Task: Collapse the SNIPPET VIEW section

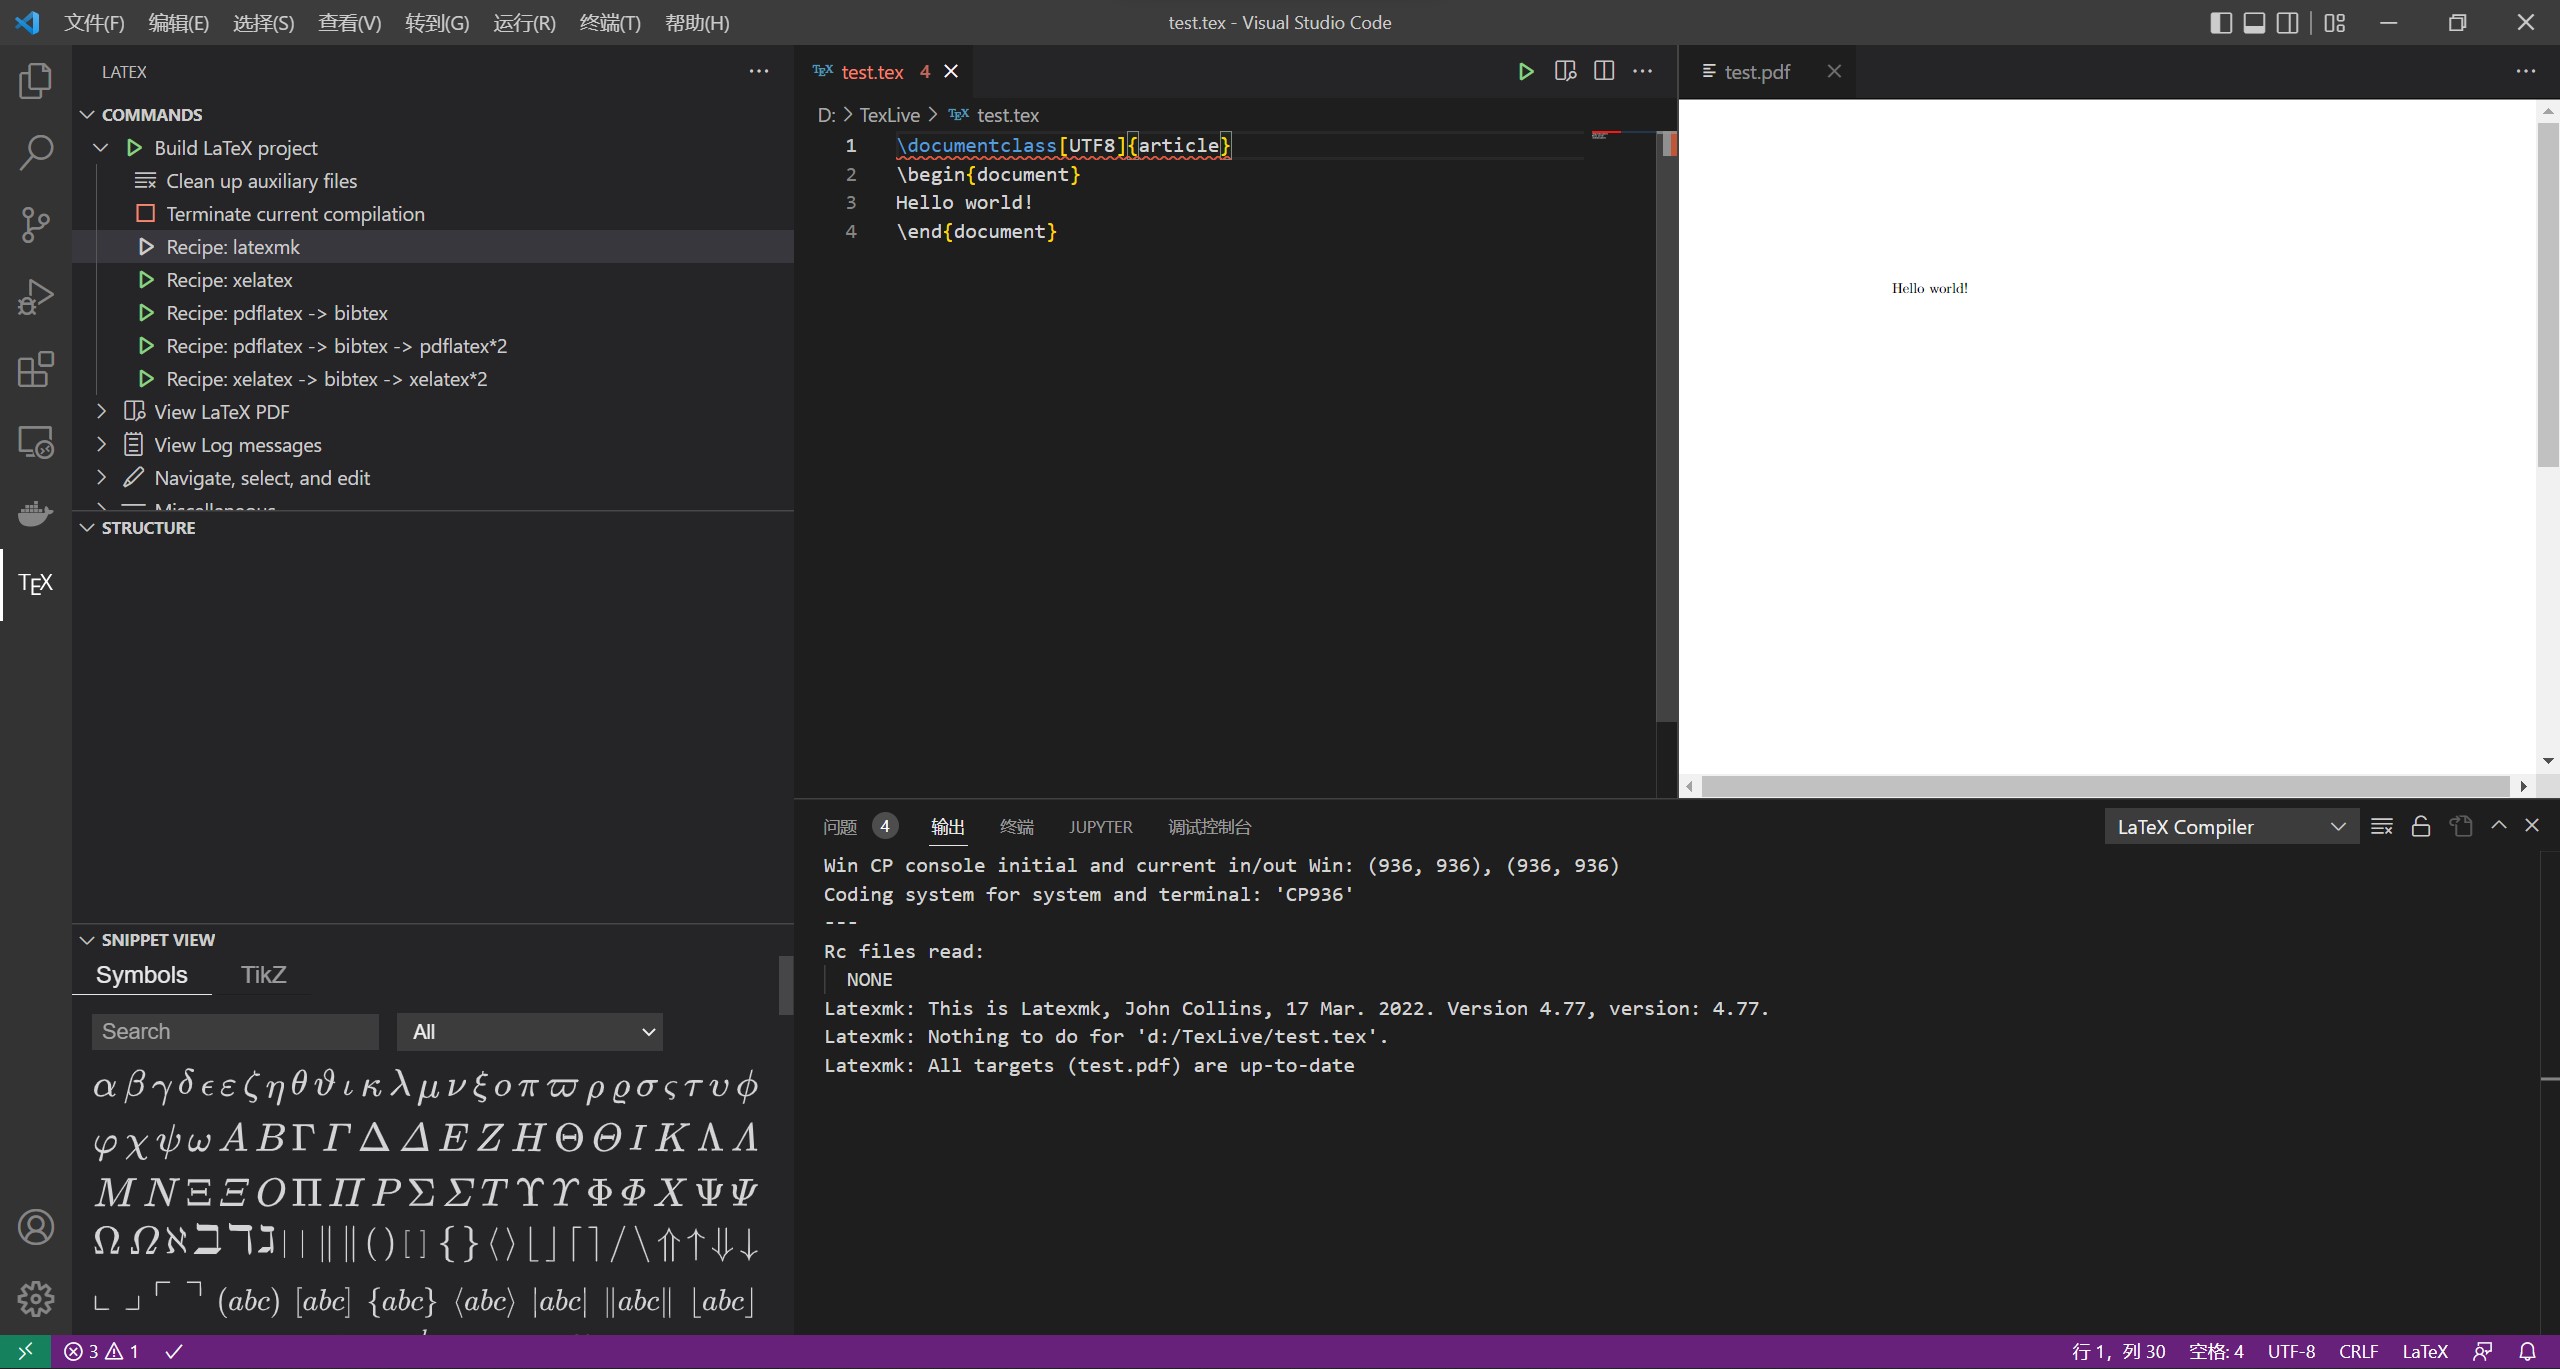Action: (87, 940)
